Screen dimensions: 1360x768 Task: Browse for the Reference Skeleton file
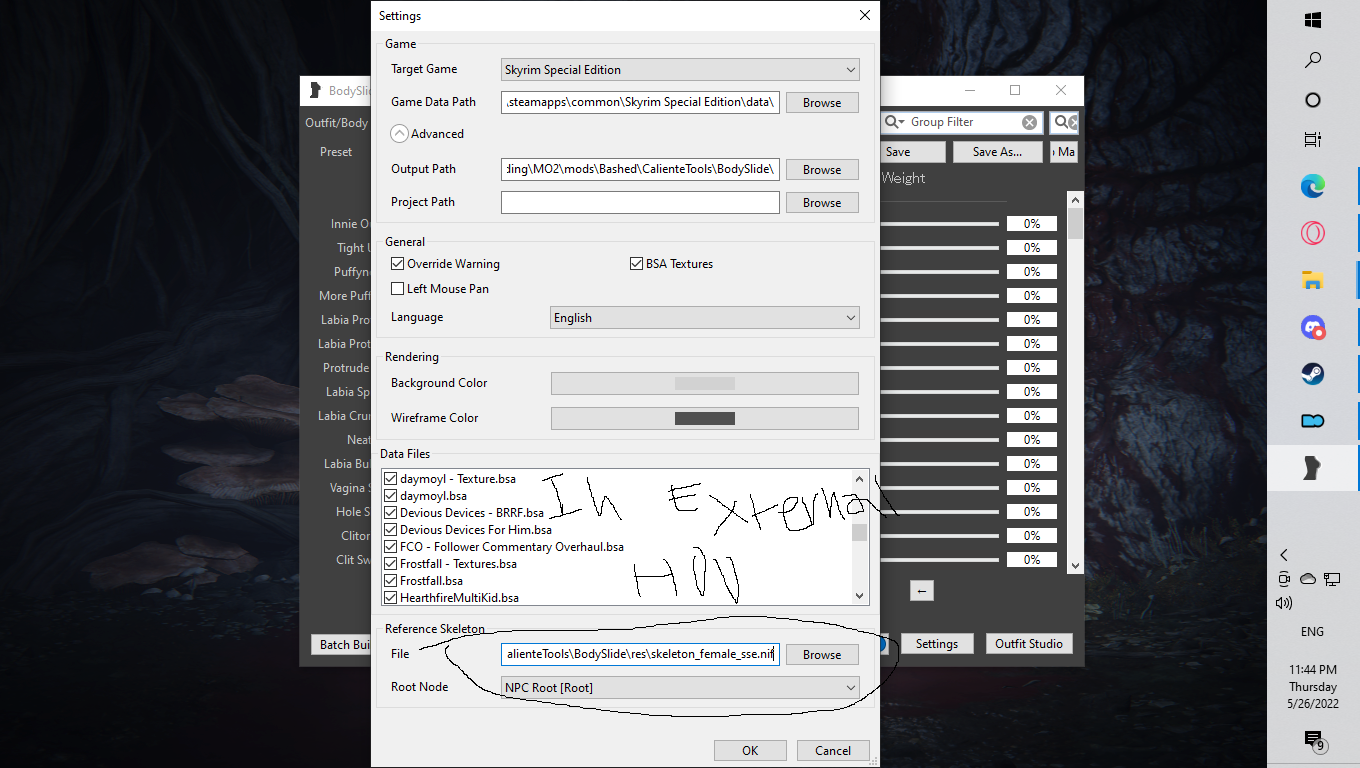pyautogui.click(x=822, y=655)
